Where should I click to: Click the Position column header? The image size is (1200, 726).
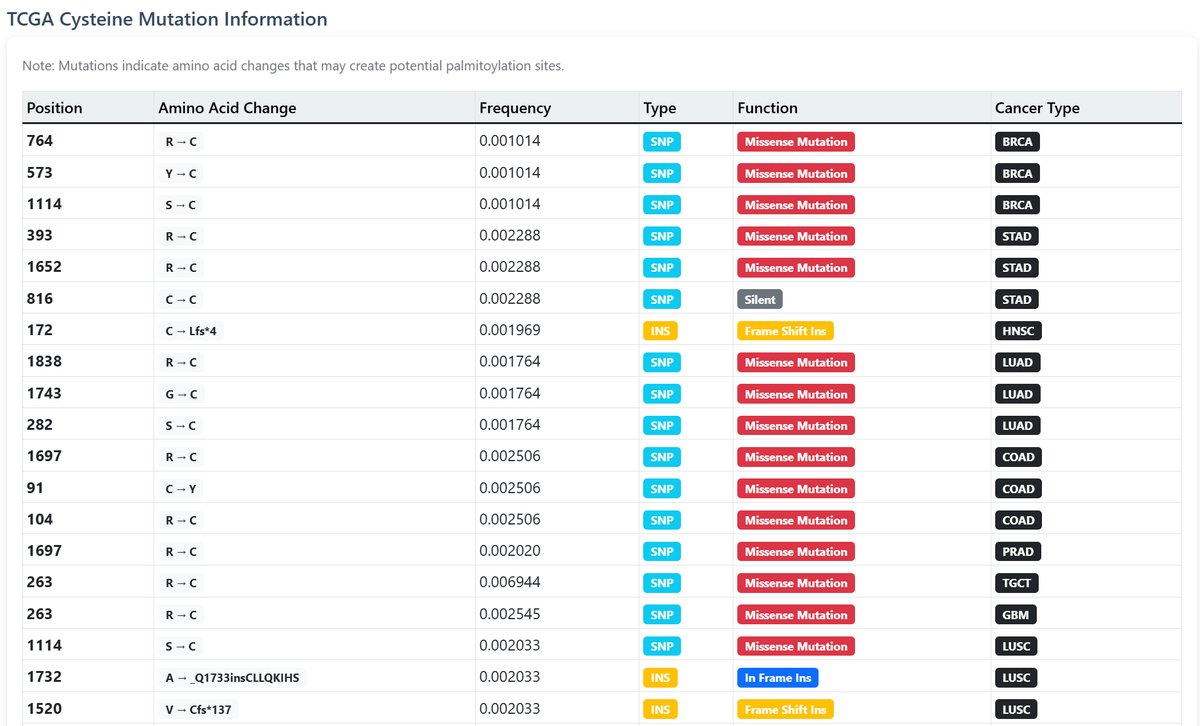(x=54, y=107)
